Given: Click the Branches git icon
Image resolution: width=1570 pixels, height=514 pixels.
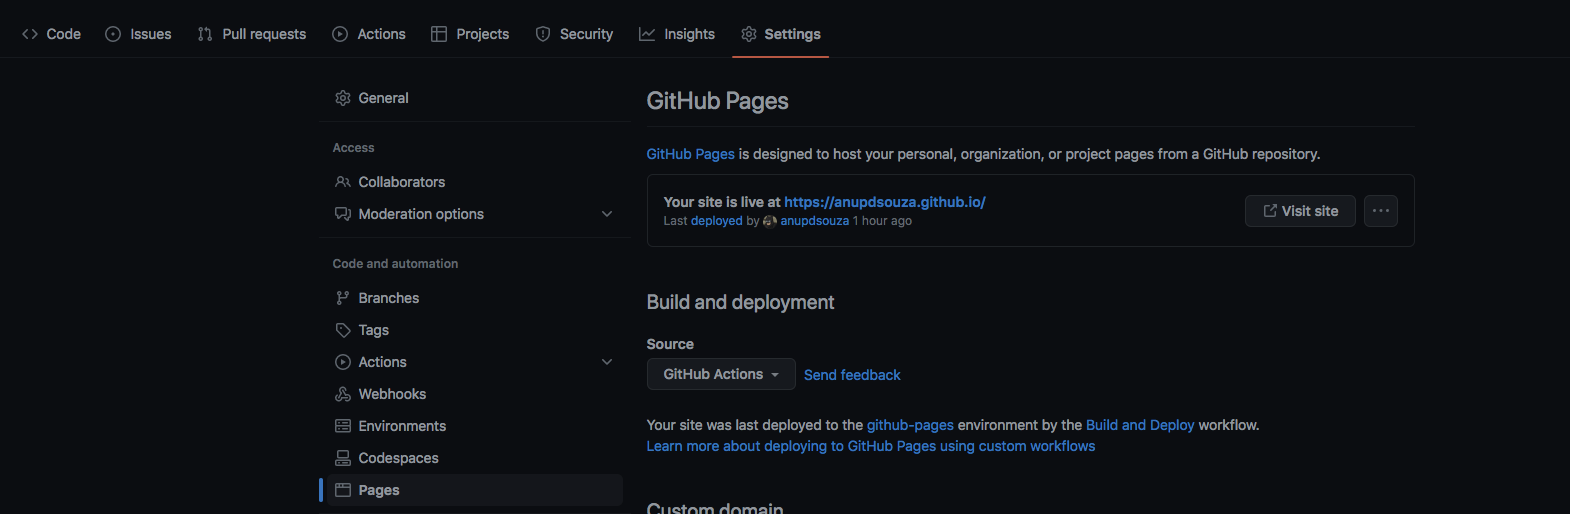Looking at the screenshot, I should (343, 298).
